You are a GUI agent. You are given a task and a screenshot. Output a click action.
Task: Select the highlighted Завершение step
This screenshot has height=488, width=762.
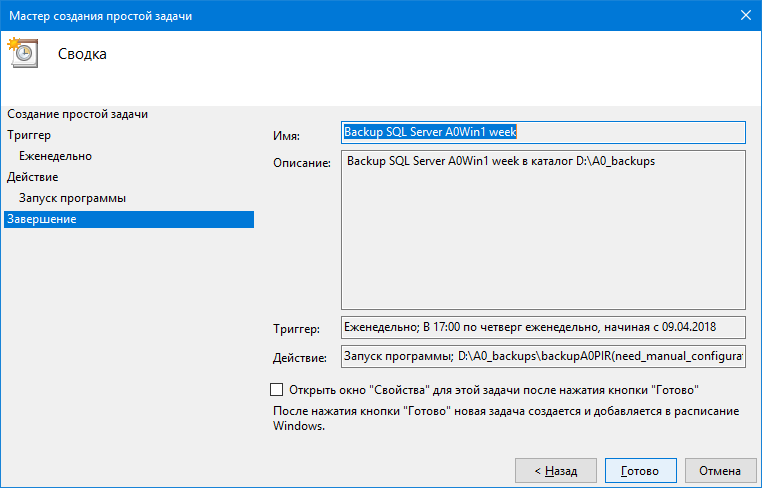[129, 219]
